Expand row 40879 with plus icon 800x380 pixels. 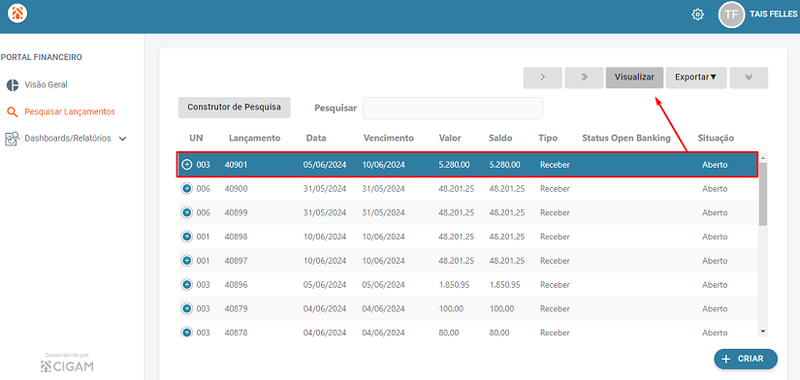pyautogui.click(x=186, y=309)
